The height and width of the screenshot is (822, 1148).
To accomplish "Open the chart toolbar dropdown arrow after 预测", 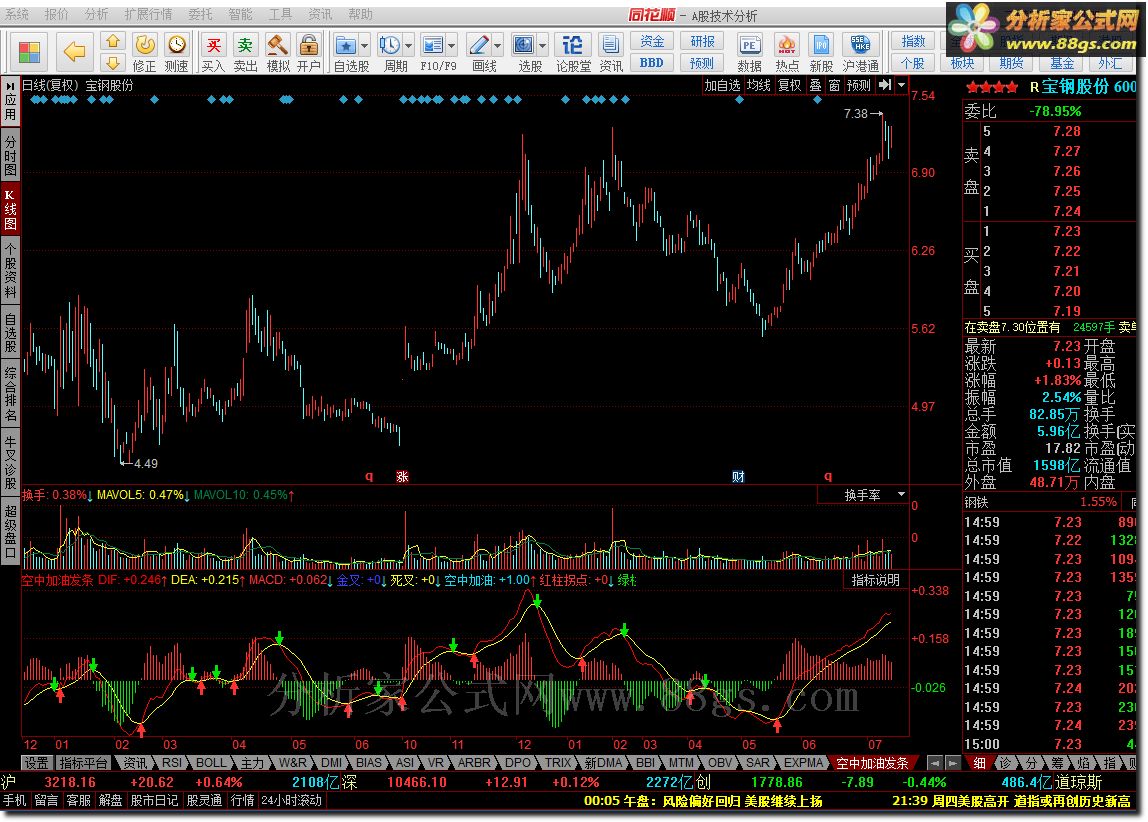I will 901,85.
